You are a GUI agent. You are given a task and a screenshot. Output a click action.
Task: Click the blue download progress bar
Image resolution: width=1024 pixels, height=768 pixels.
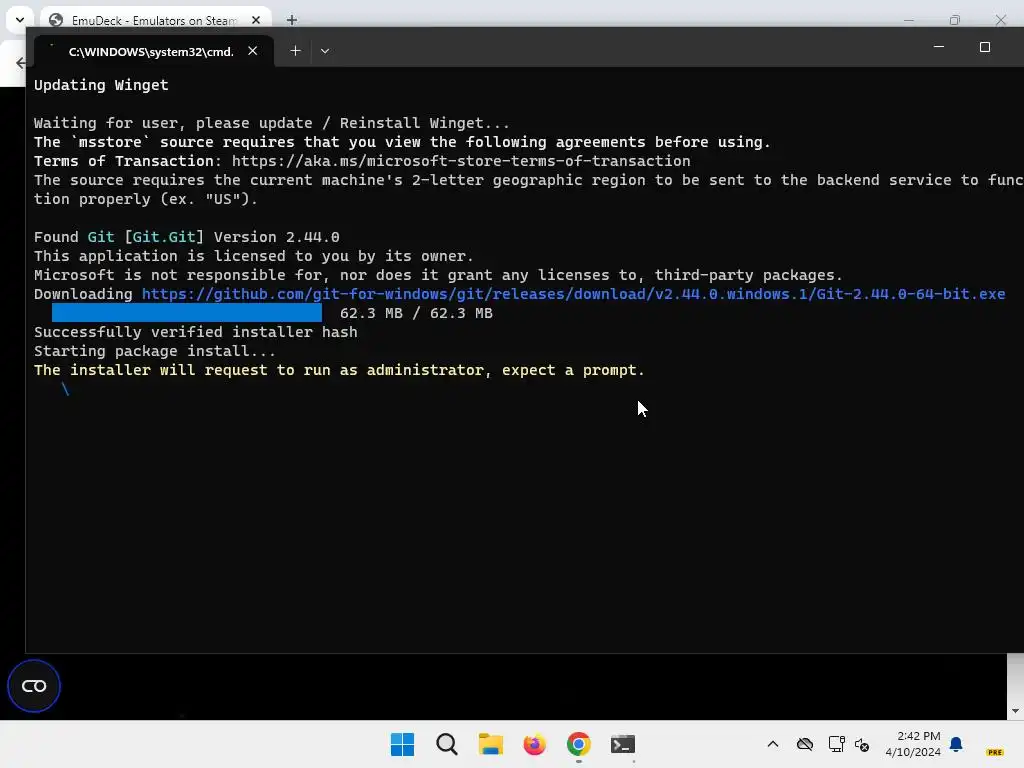click(187, 313)
